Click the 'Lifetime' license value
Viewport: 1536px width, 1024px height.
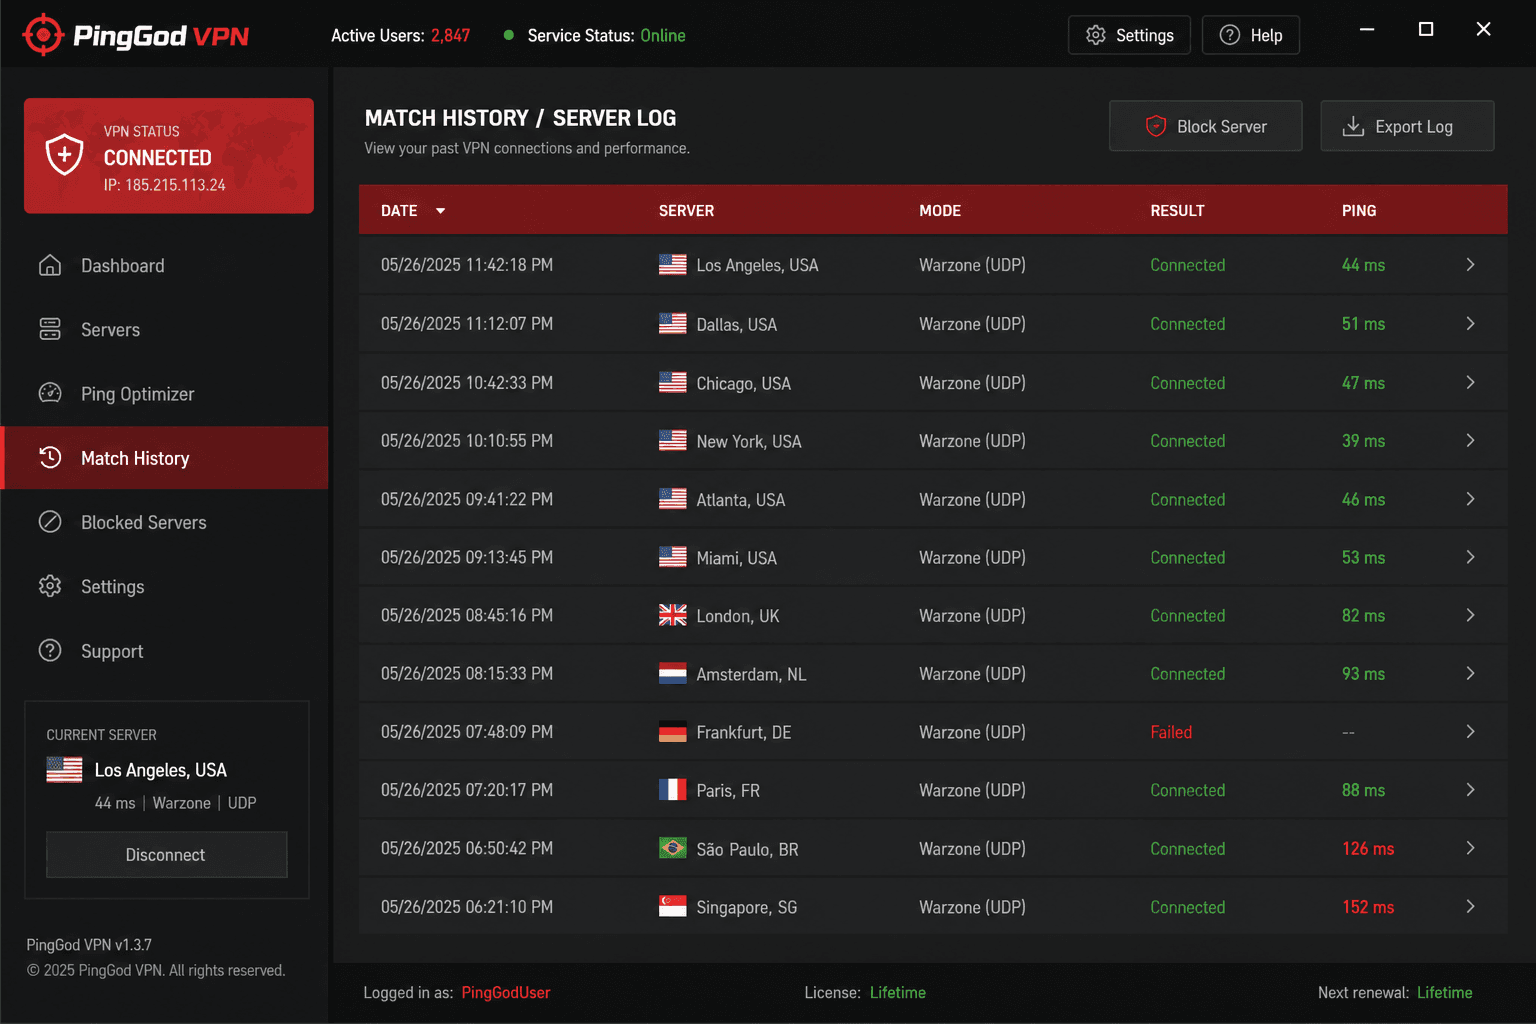[898, 992]
